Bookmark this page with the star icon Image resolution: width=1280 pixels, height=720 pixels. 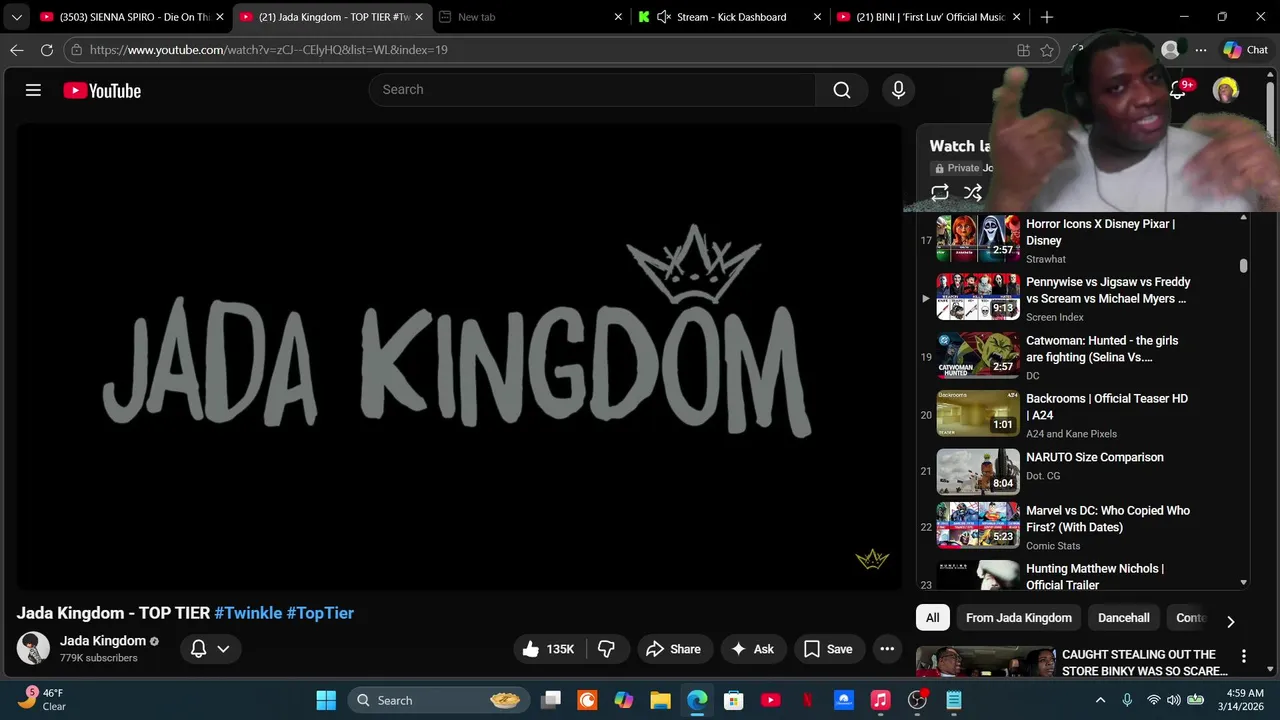pyautogui.click(x=1047, y=50)
